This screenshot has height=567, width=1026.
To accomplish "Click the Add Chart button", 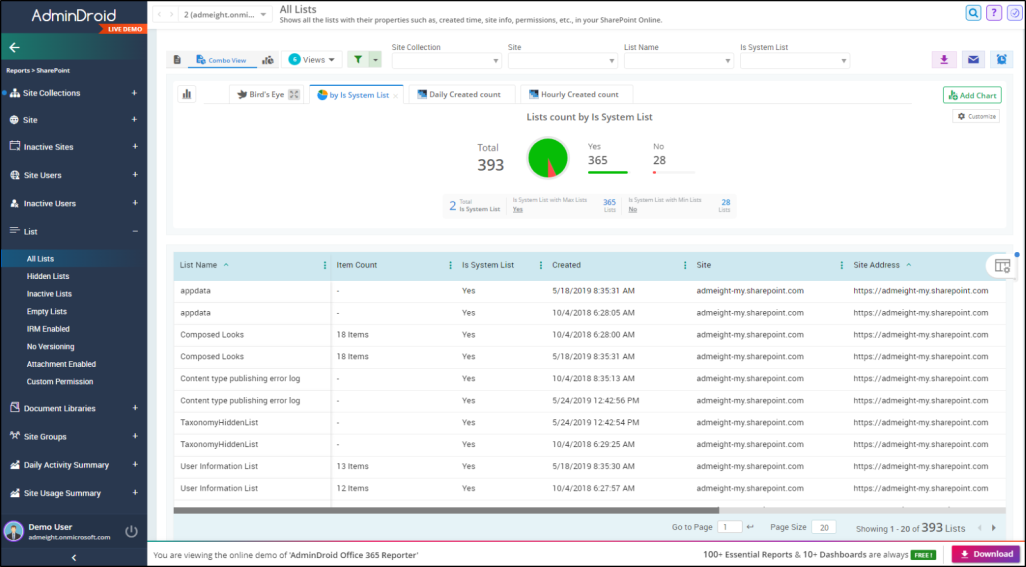I will click(972, 95).
